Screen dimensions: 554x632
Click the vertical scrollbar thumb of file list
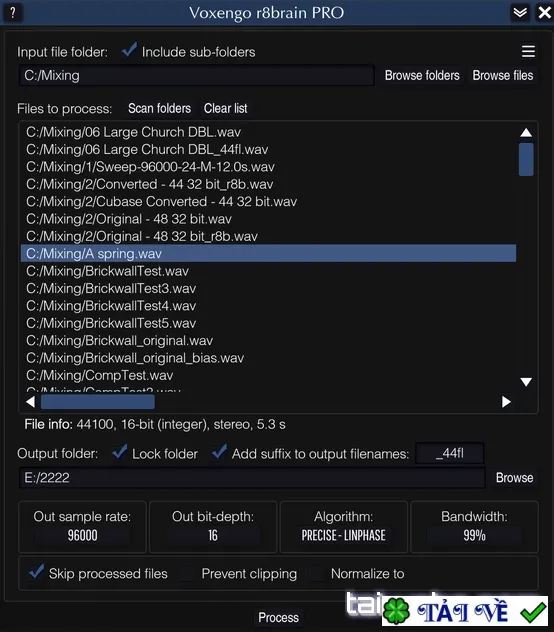point(526,159)
